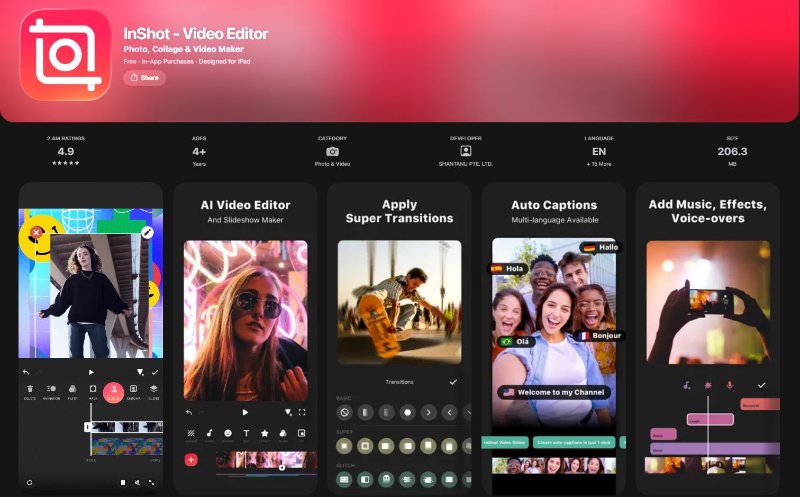Click the canvas pattern tool in AI Video Editor screenshot
This screenshot has height=497, width=800.
191,433
